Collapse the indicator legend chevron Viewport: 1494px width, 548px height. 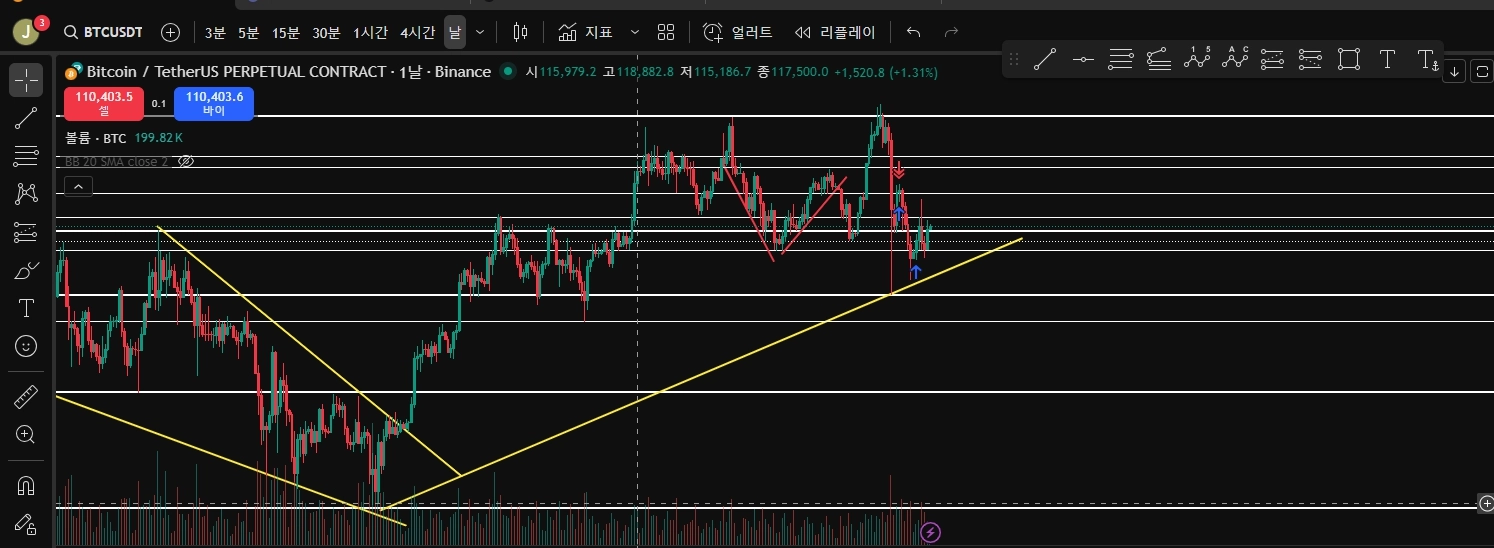(78, 186)
